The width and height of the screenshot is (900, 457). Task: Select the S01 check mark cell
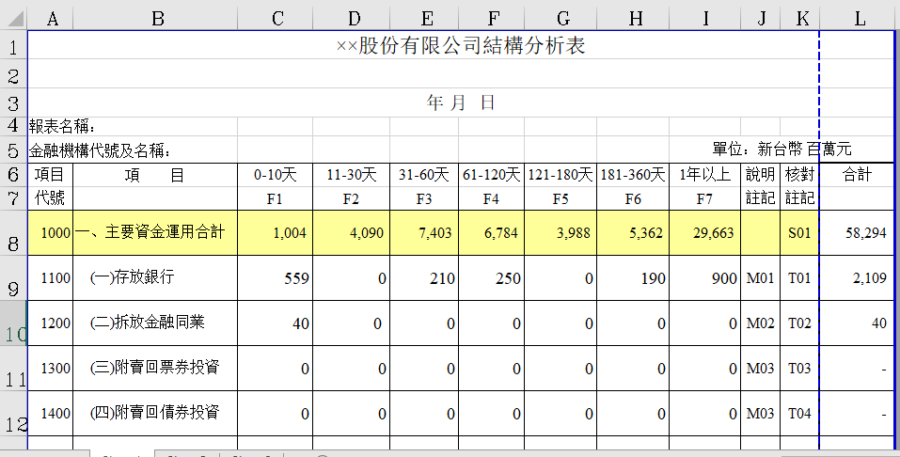click(800, 233)
